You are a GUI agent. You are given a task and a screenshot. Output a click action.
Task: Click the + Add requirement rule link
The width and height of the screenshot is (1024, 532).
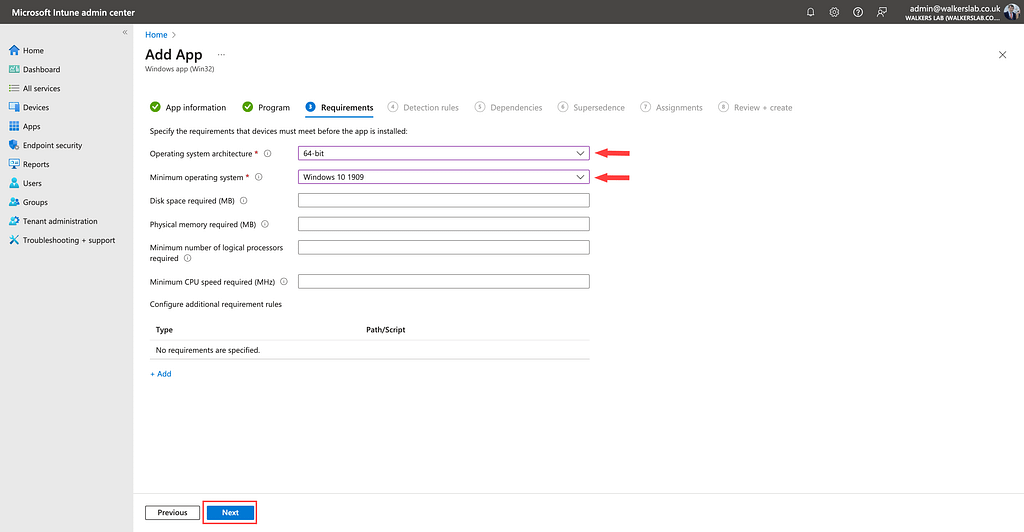click(161, 374)
